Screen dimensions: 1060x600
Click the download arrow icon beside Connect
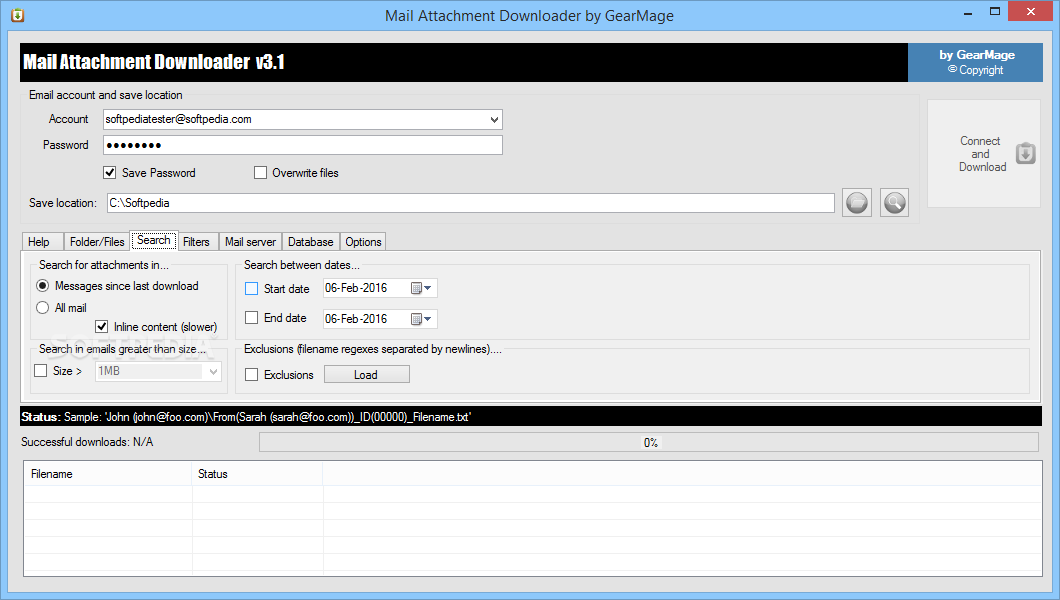coord(1026,153)
